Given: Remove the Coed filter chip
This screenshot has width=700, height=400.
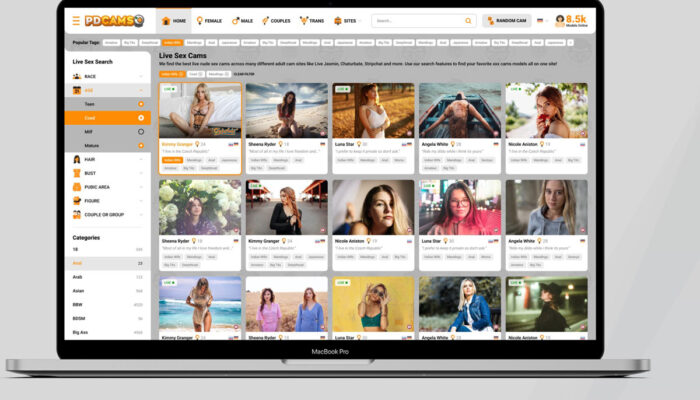Looking at the screenshot, I should (201, 74).
